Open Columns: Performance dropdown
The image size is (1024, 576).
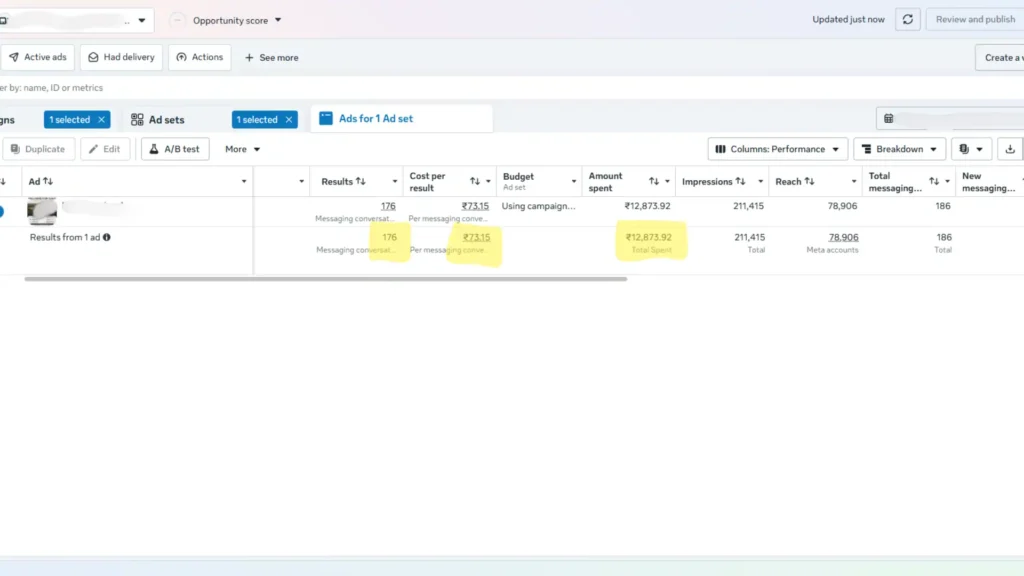click(777, 149)
